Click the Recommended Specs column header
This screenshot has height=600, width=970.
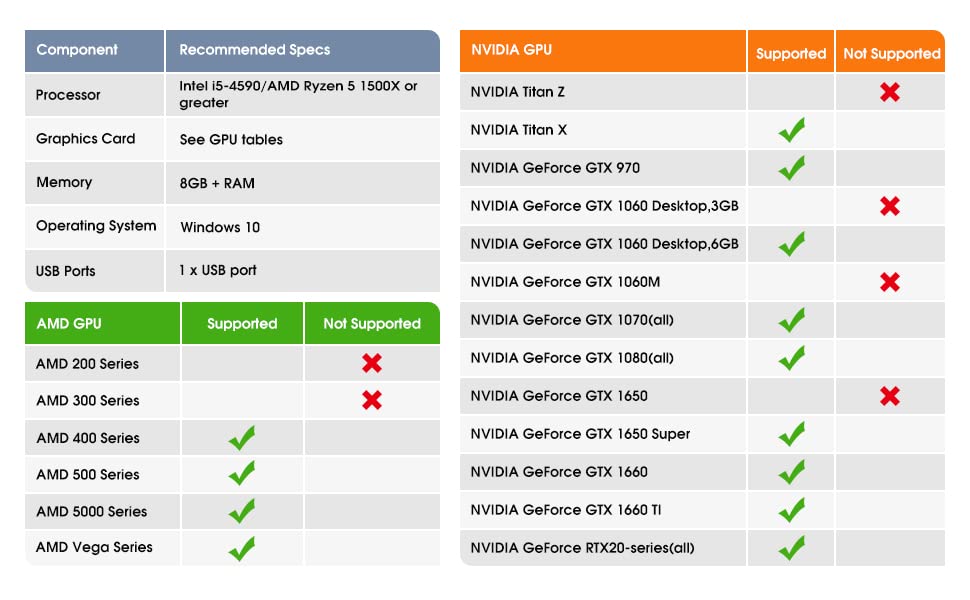254,50
